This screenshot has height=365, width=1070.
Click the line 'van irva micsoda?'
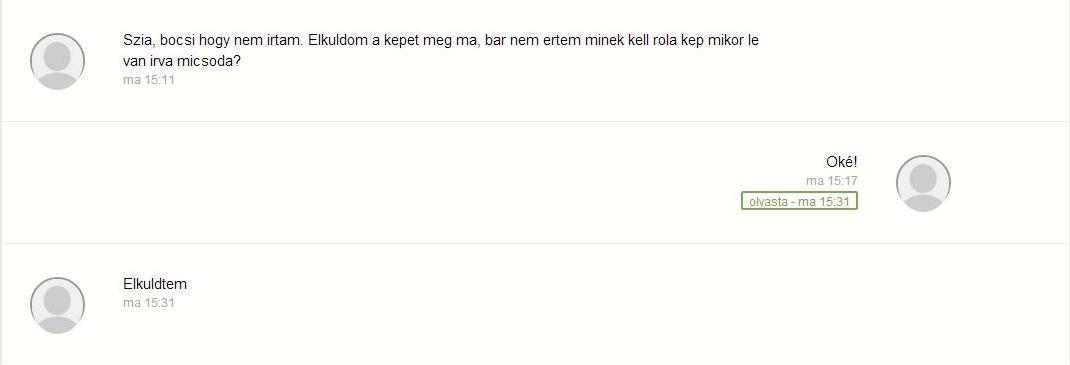click(182, 61)
